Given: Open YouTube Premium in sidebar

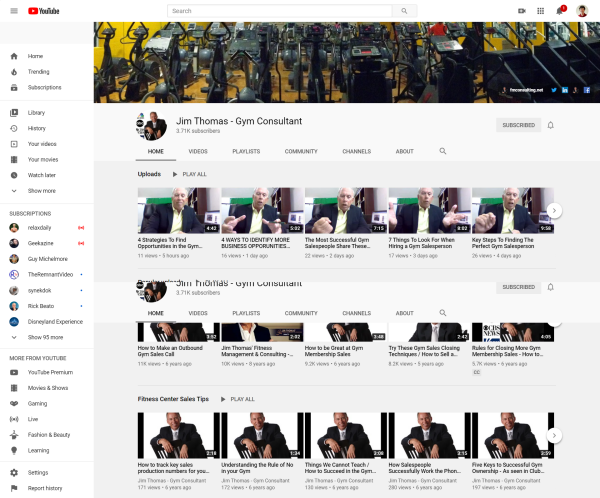Looking at the screenshot, I should coord(47,372).
